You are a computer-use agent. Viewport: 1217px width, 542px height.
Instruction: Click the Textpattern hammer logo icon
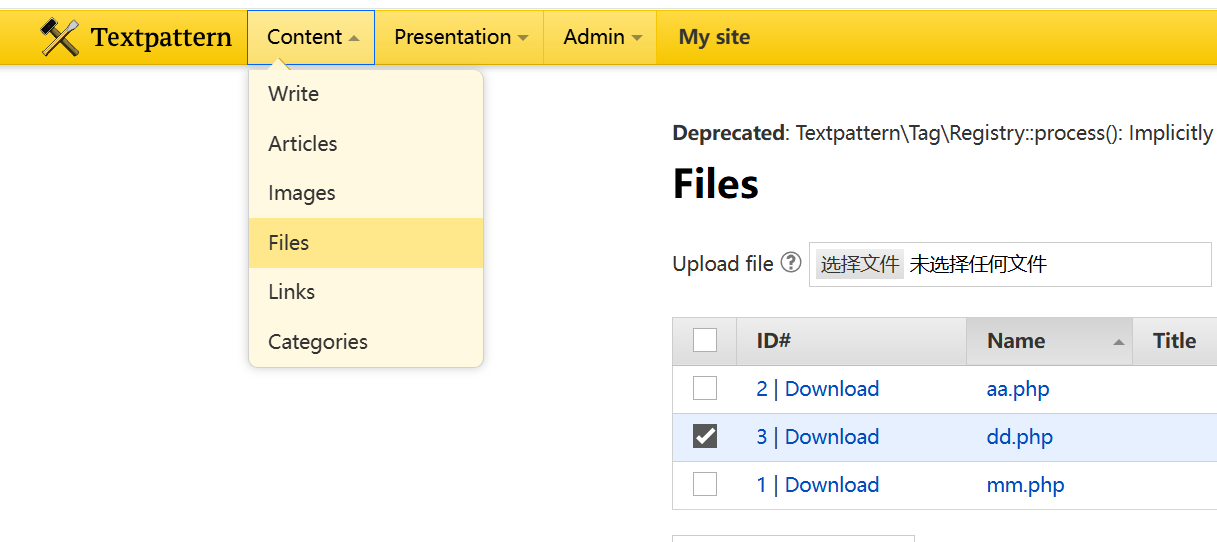tap(60, 38)
